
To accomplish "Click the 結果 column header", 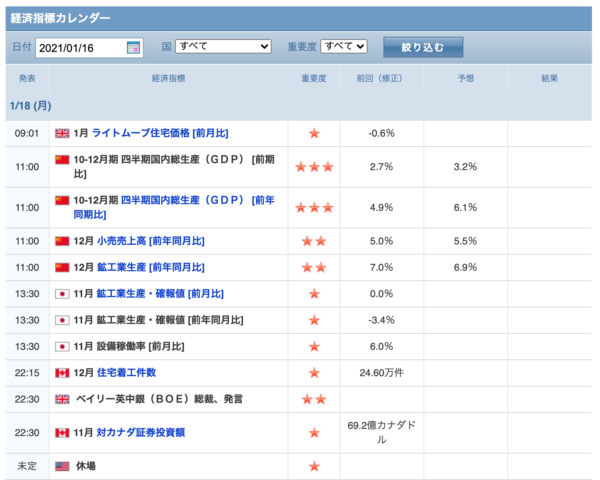I will point(549,78).
